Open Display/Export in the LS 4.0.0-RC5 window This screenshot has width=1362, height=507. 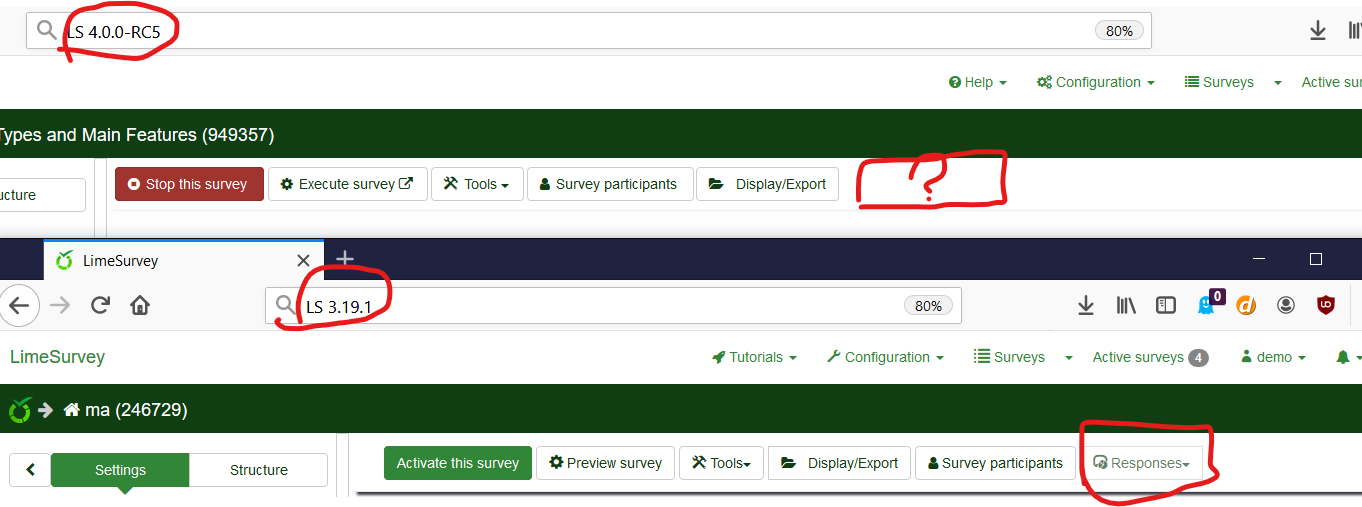click(x=767, y=184)
